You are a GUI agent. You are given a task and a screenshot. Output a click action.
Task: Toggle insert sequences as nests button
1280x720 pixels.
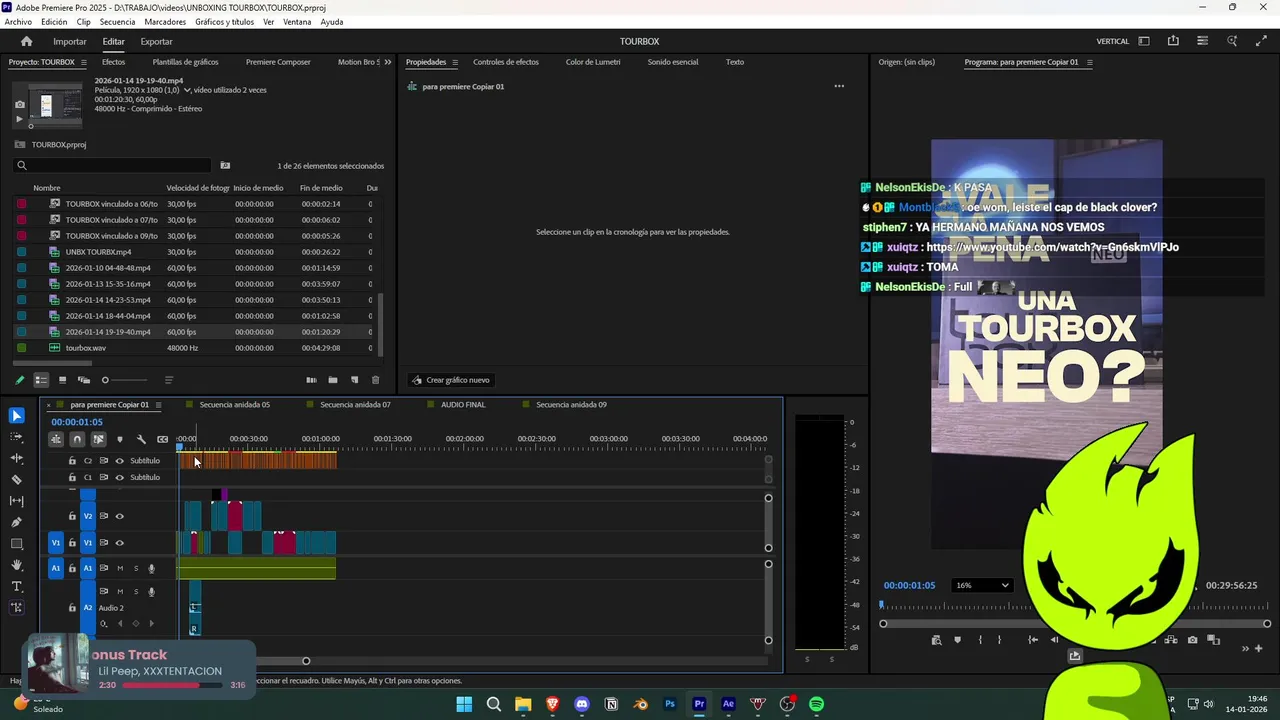56,439
